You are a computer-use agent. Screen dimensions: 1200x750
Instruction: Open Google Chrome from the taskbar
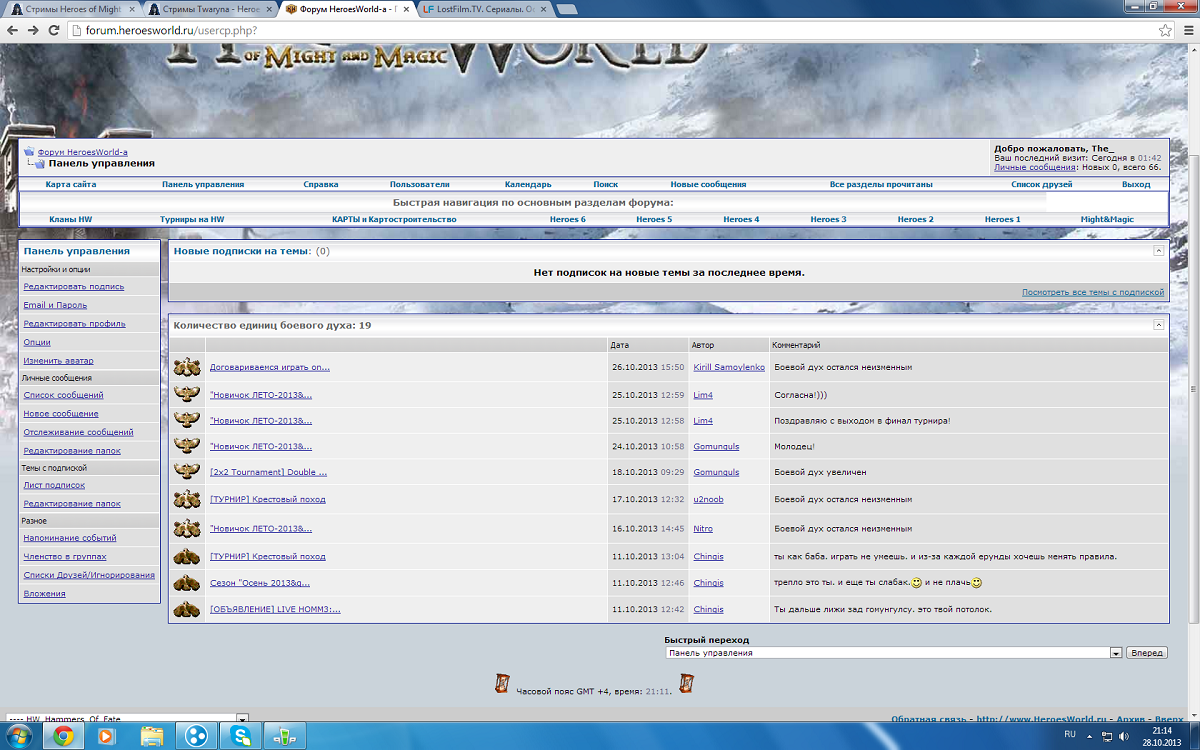(x=63, y=737)
